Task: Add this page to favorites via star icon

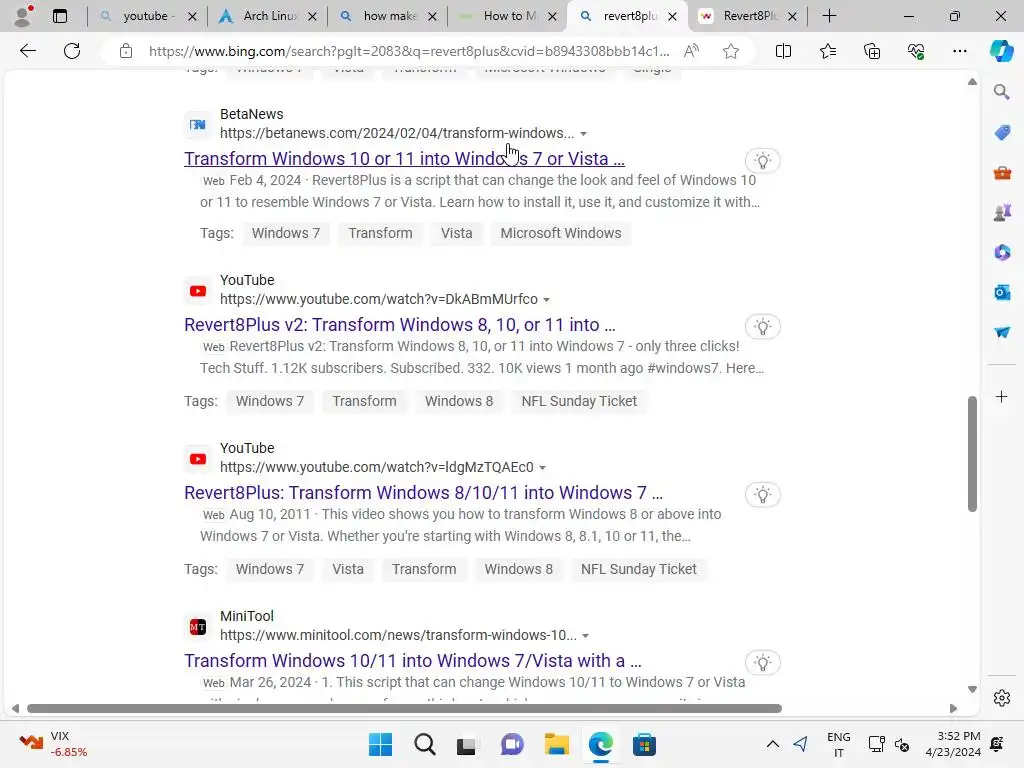Action: pyautogui.click(x=731, y=51)
